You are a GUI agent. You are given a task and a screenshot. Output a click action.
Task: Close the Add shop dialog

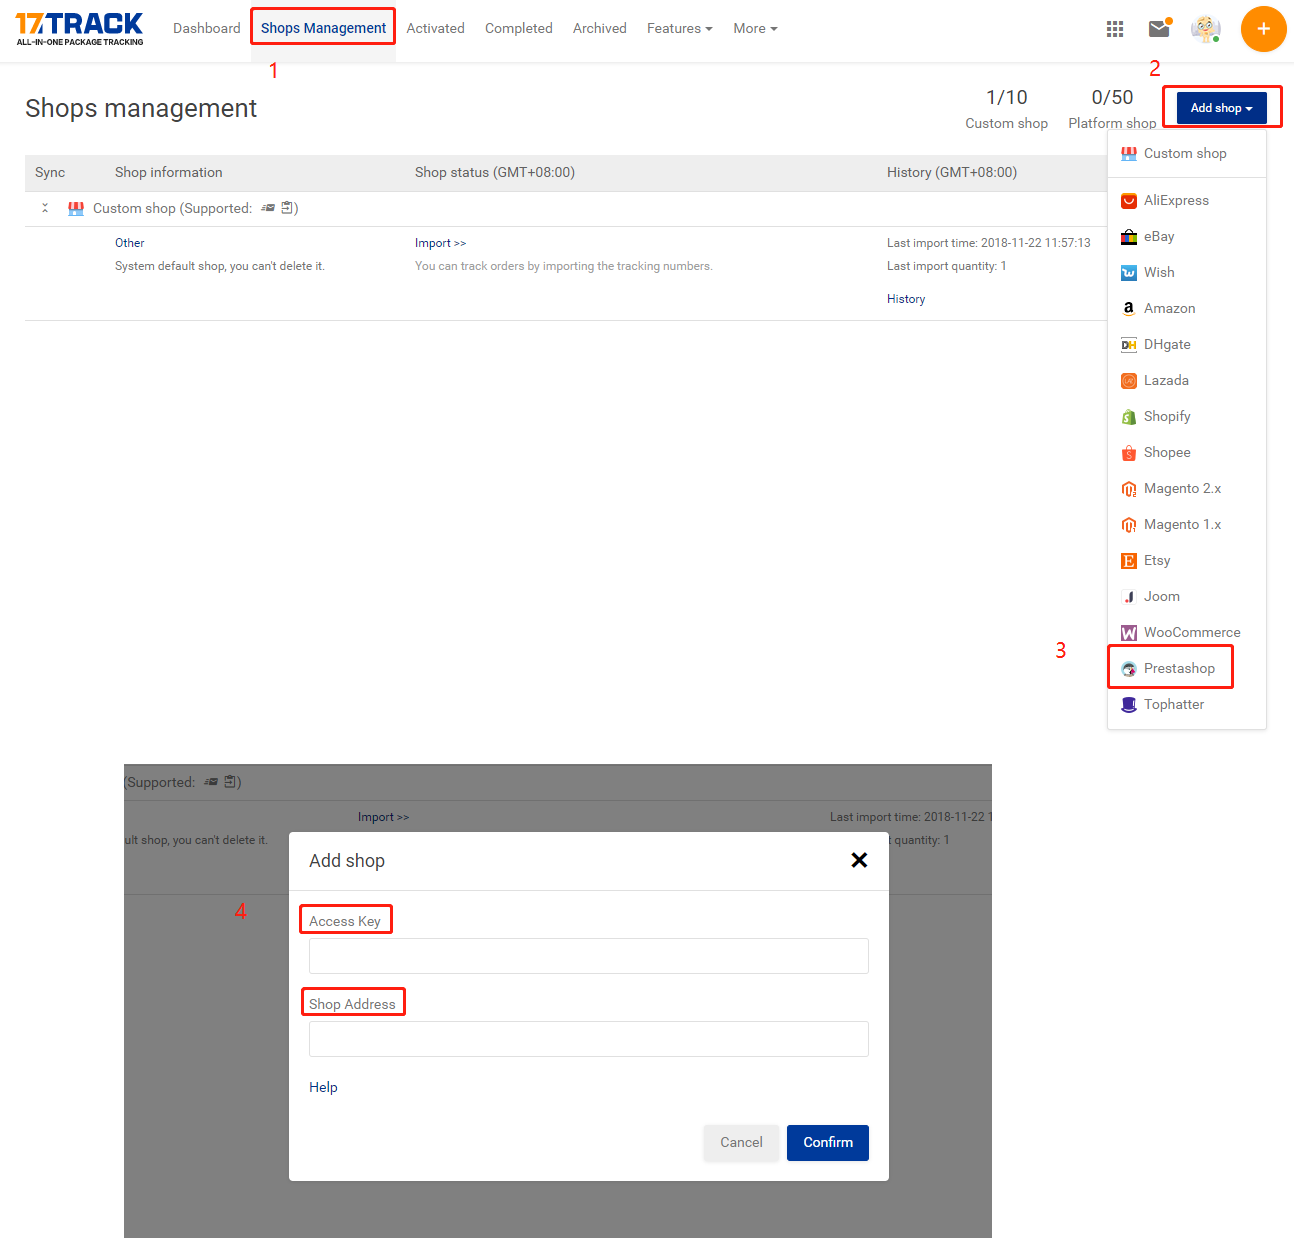[859, 860]
